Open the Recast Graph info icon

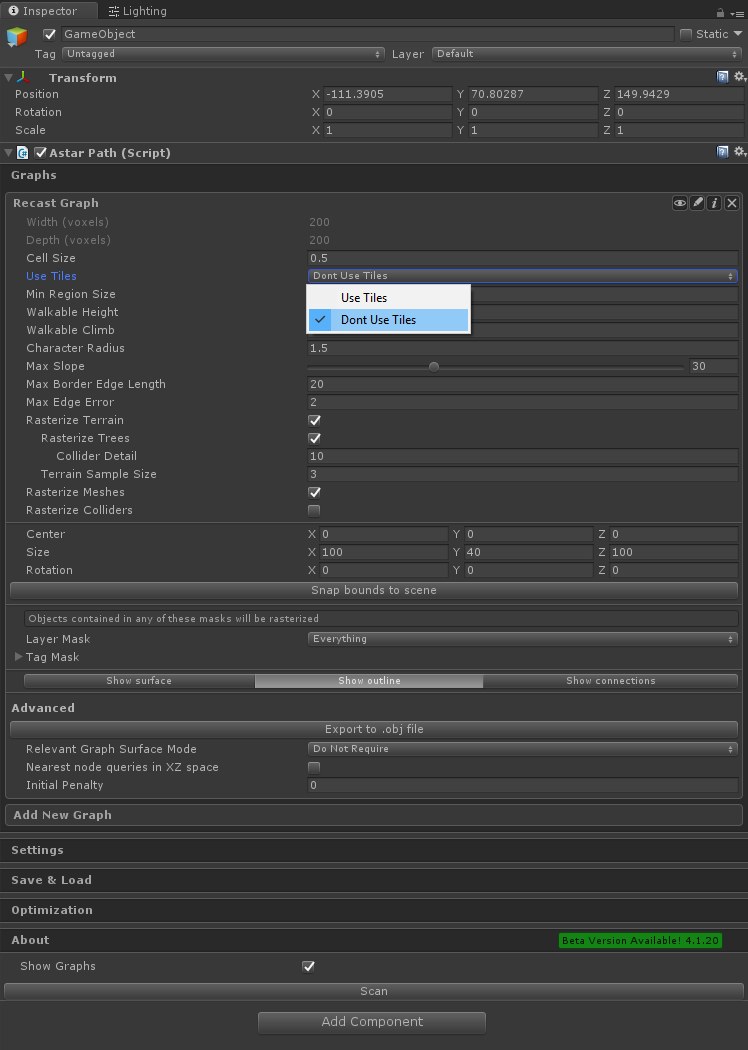coord(714,203)
